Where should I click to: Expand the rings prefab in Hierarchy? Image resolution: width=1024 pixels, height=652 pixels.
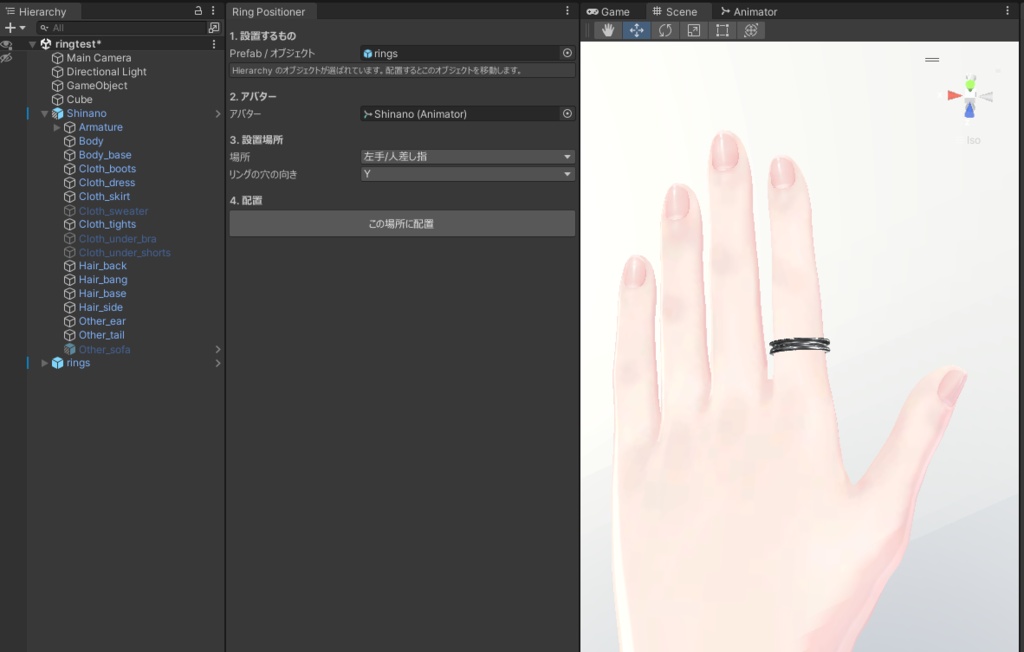tap(44, 363)
